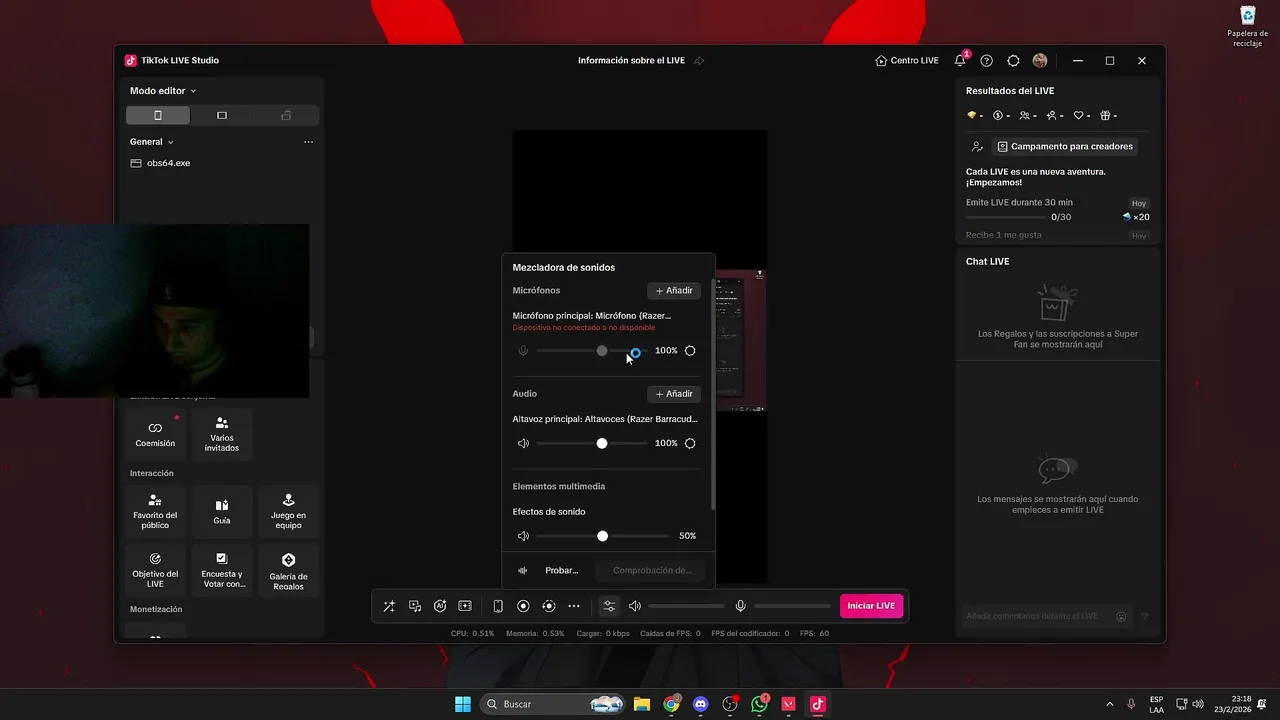Image resolution: width=1280 pixels, height=720 pixels.
Task: Open the three-dots more options in bottom toolbar
Action: tap(574, 606)
